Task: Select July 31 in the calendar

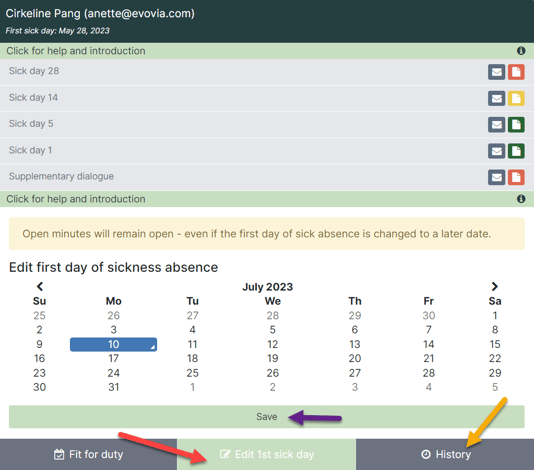Action: point(113,387)
